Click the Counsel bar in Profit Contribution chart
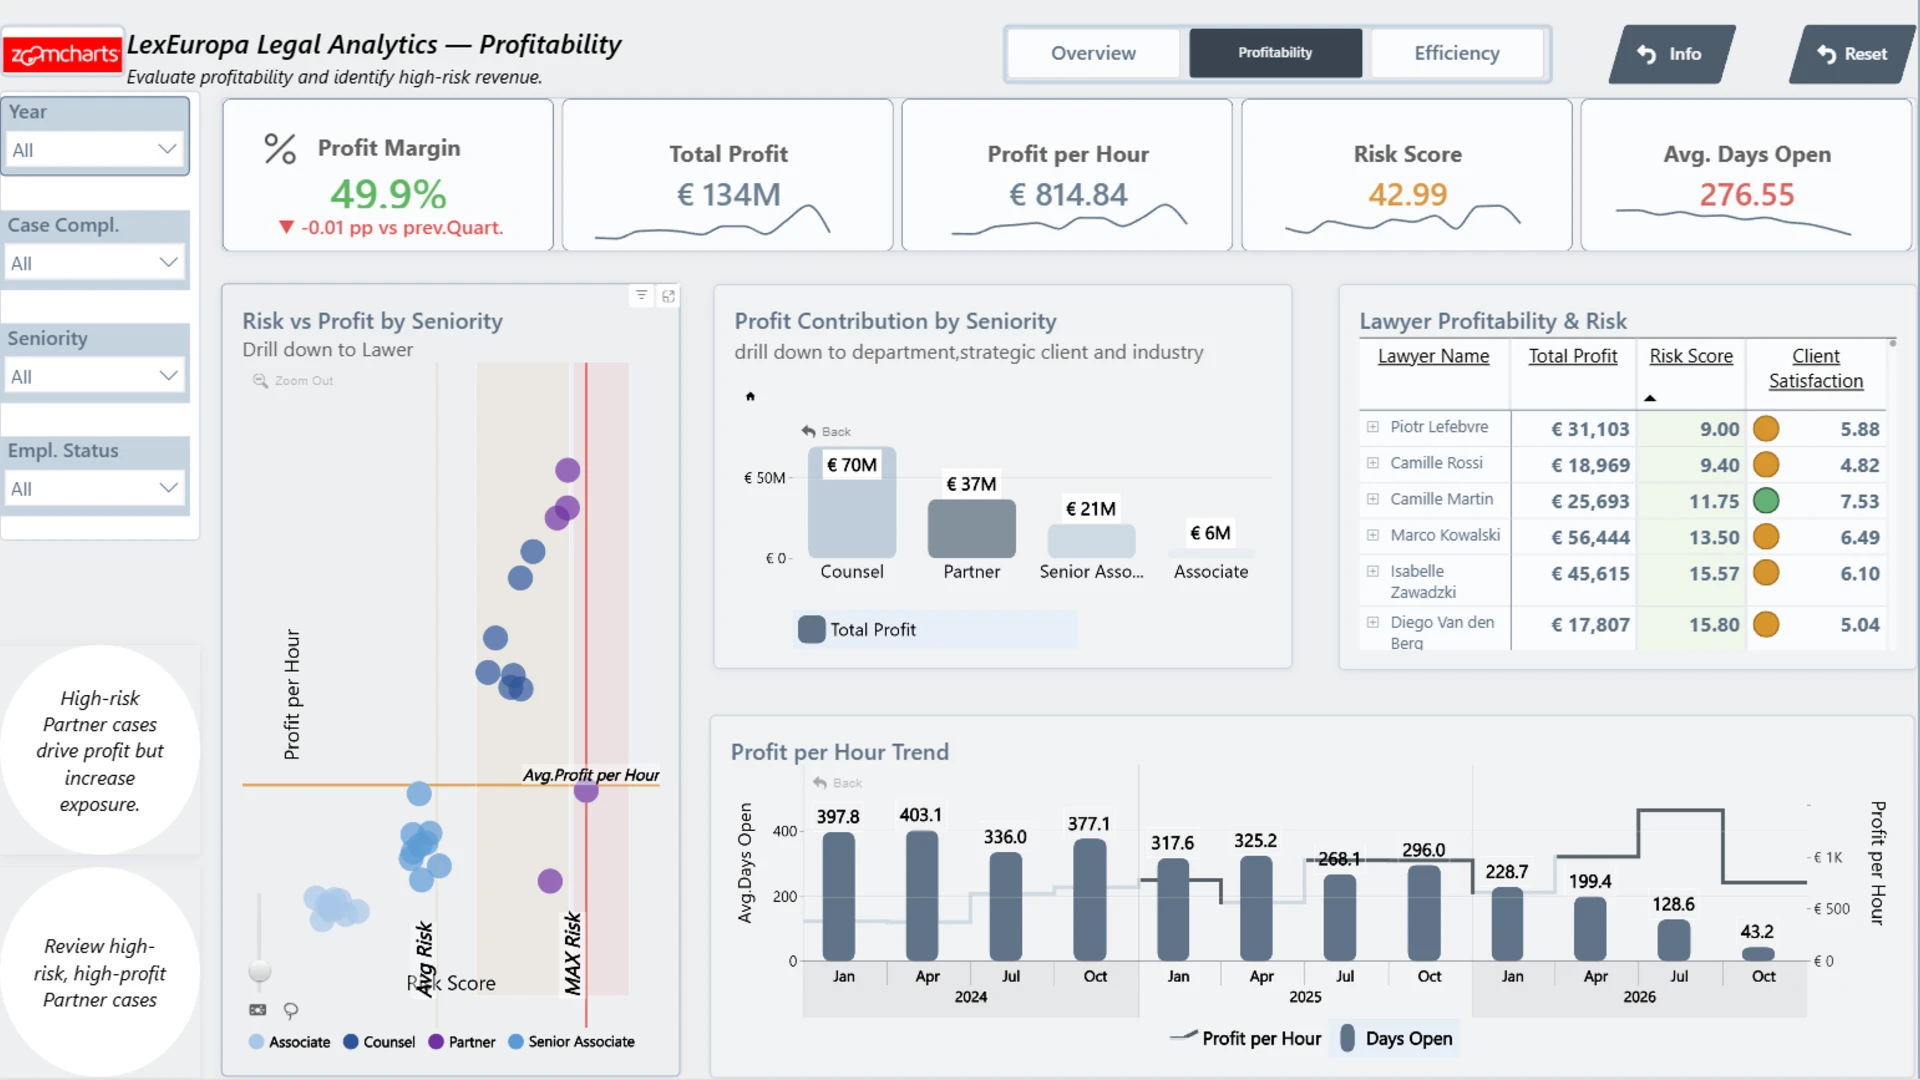The height and width of the screenshot is (1080, 1920). point(852,502)
